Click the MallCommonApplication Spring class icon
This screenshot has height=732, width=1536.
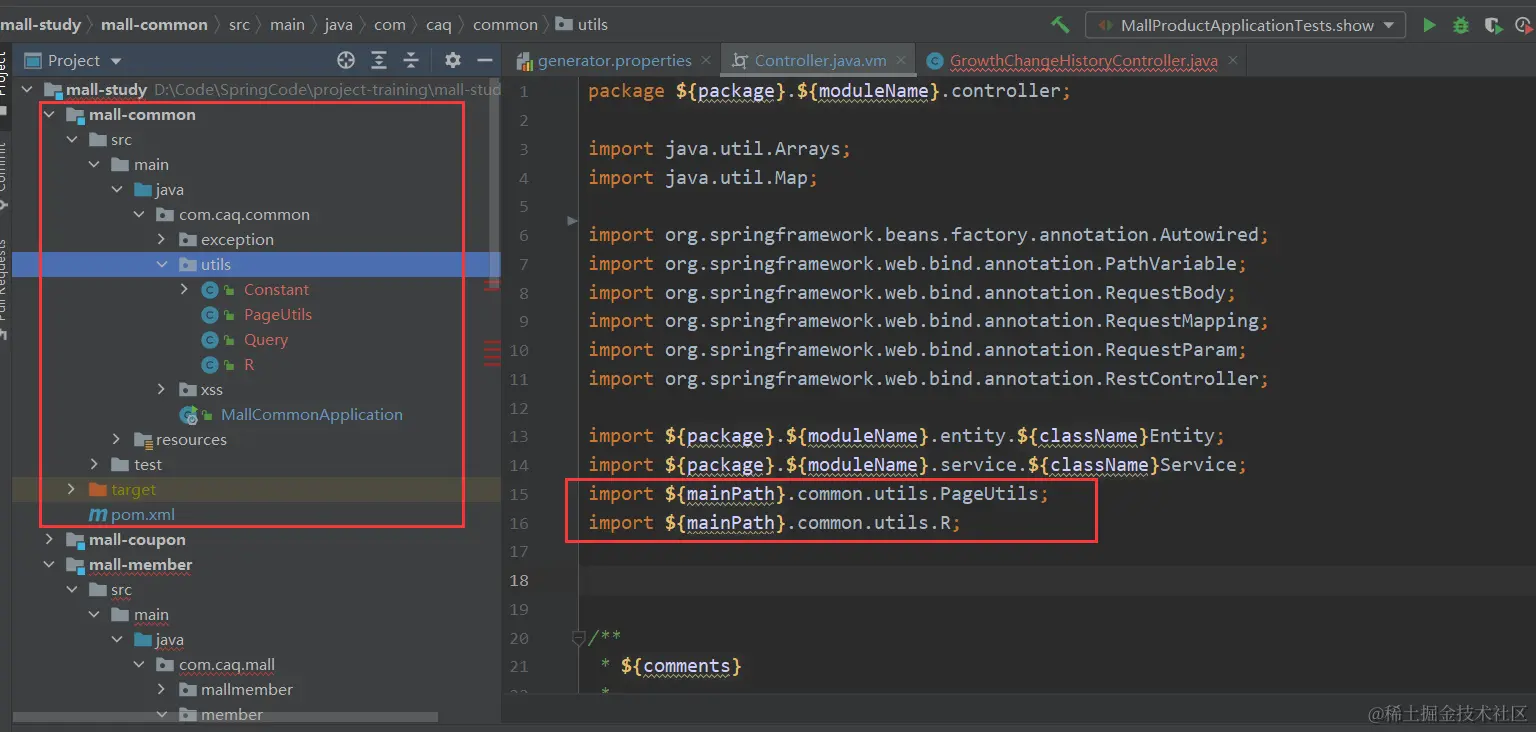188,415
